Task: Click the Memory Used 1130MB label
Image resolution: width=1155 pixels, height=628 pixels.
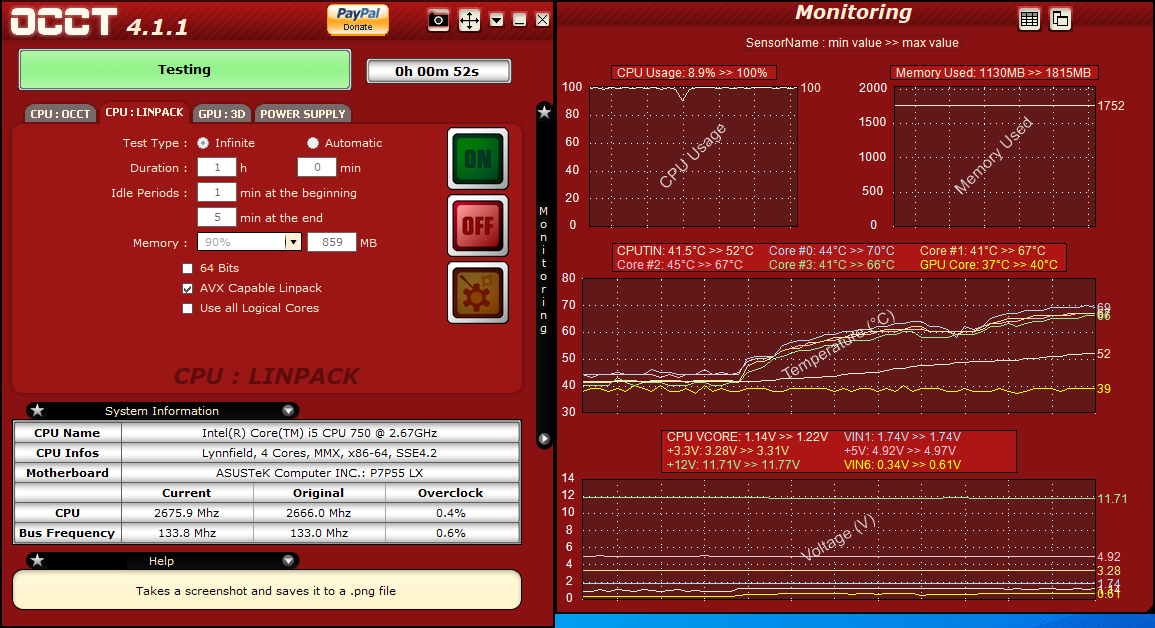Action: [x=994, y=73]
